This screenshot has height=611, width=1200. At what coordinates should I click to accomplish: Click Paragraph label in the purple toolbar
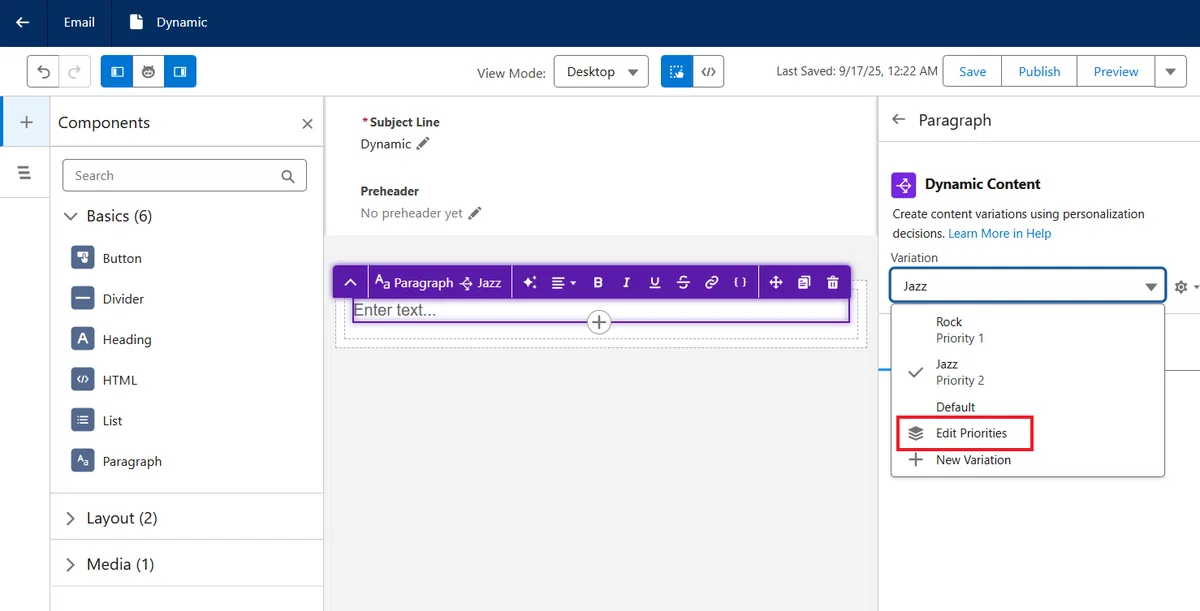point(414,283)
